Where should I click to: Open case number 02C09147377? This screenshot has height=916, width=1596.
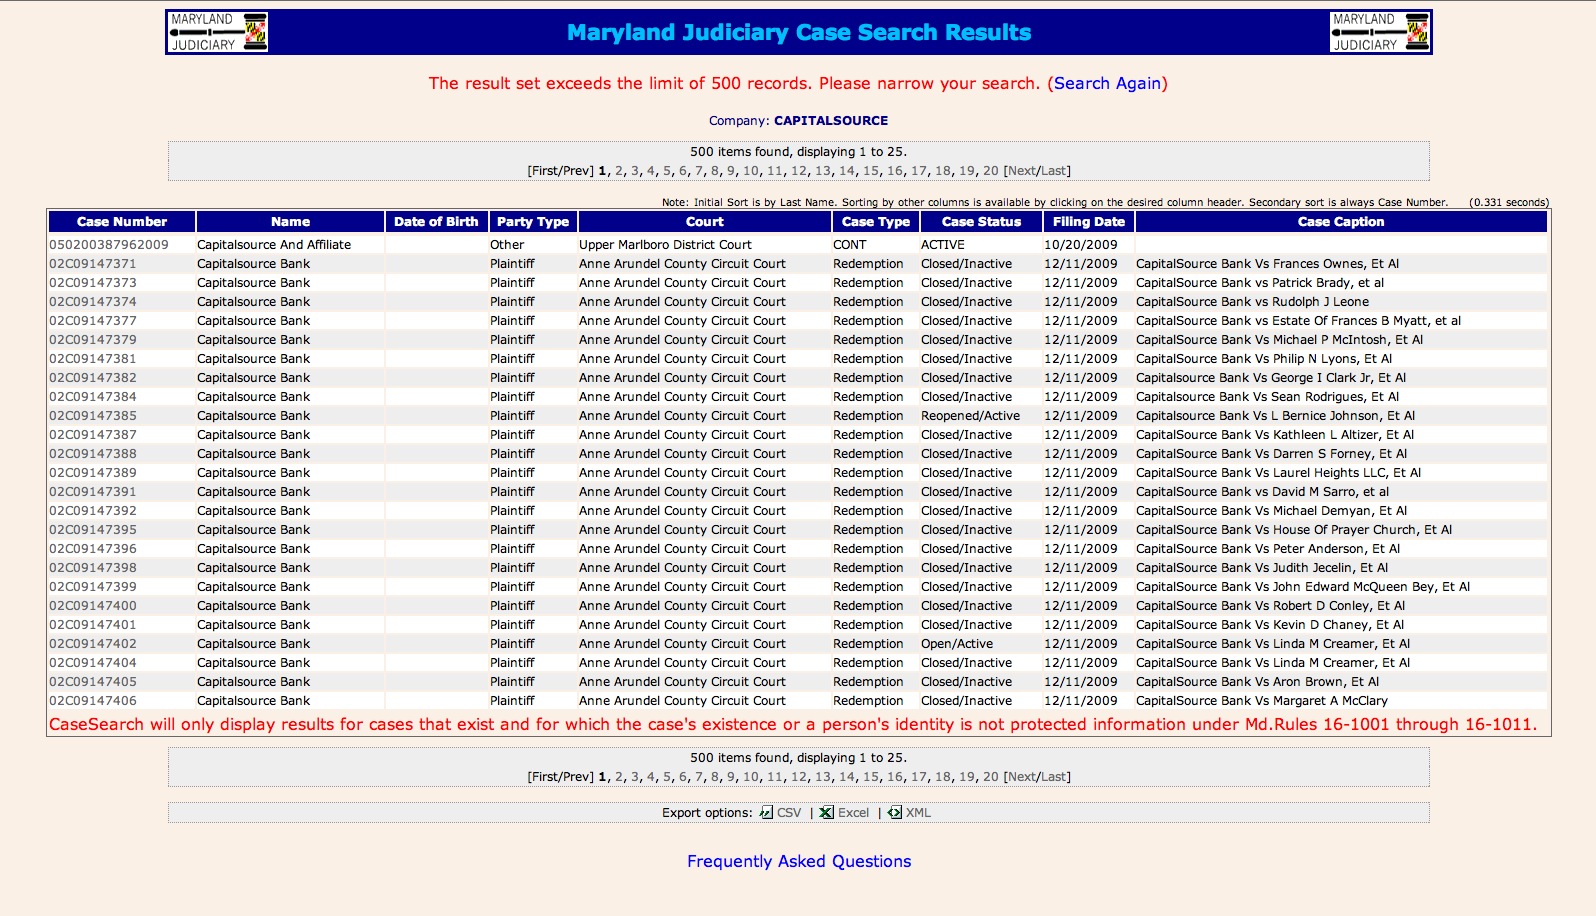click(93, 321)
